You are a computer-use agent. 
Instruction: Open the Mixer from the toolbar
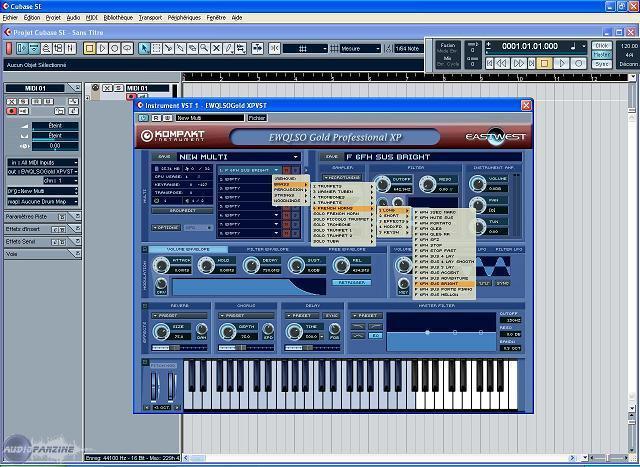pos(71,49)
